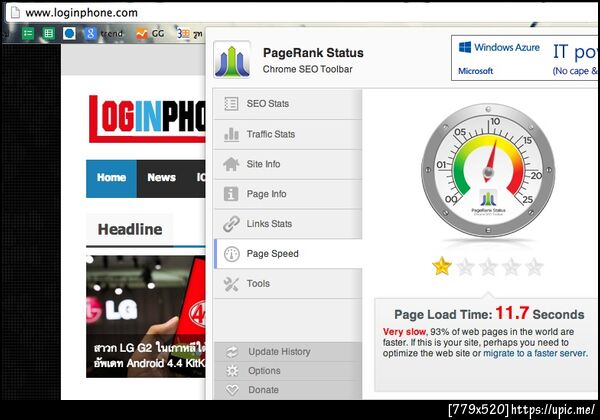Viewport: 600px width, 420px height.
Task: Click the 'Page Load Time: 11.7 Seconds' text
Action: [x=489, y=314]
